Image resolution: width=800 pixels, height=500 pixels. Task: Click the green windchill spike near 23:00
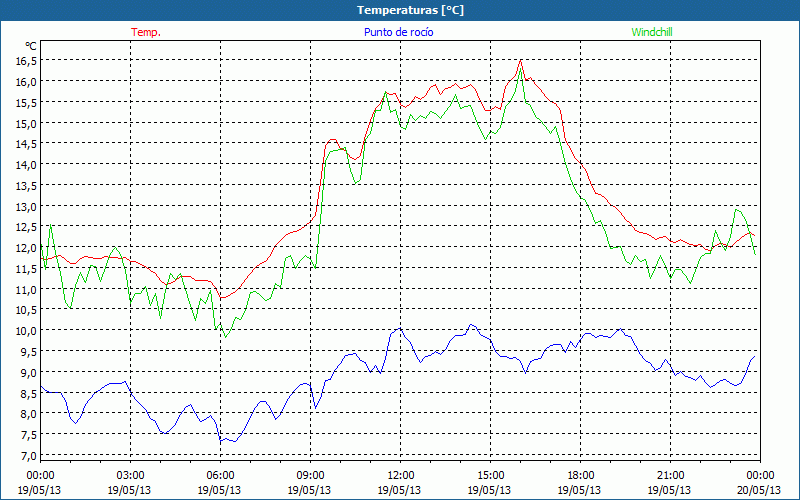[736, 209]
